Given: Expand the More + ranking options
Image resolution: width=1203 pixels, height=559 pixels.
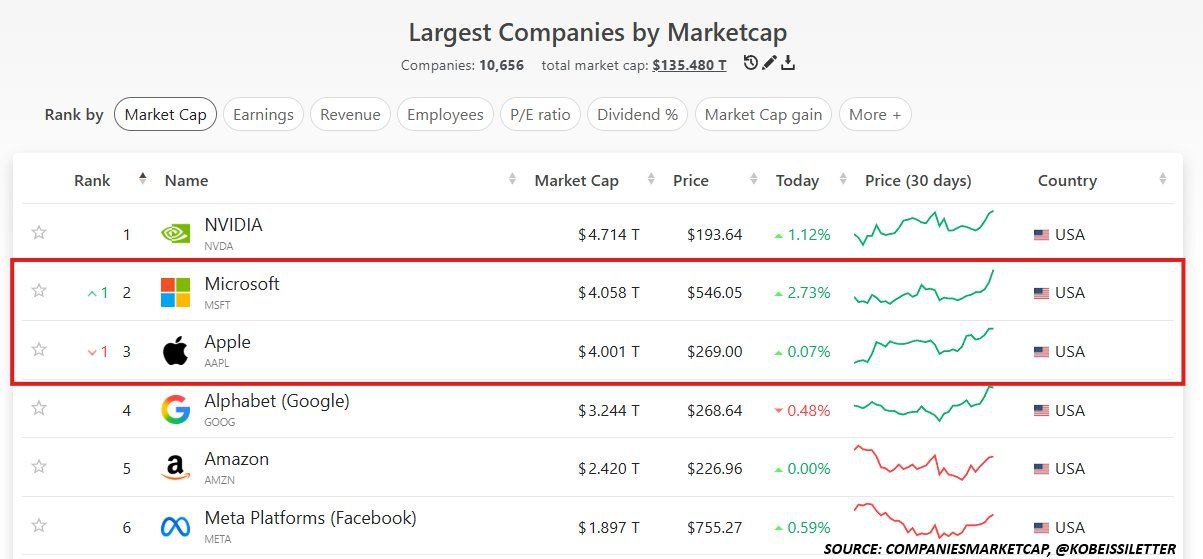Looking at the screenshot, I should click(x=875, y=115).
